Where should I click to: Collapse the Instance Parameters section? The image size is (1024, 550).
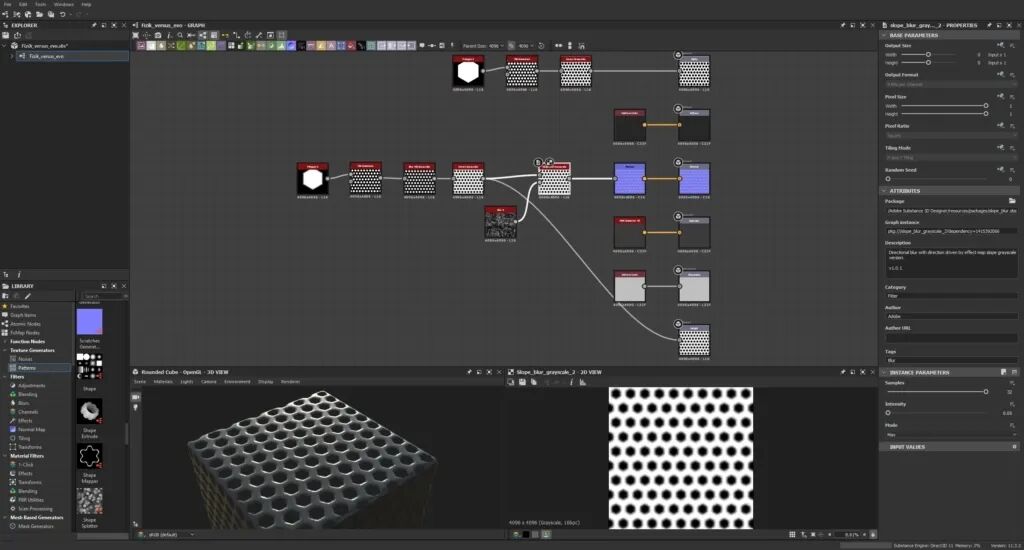coord(884,372)
